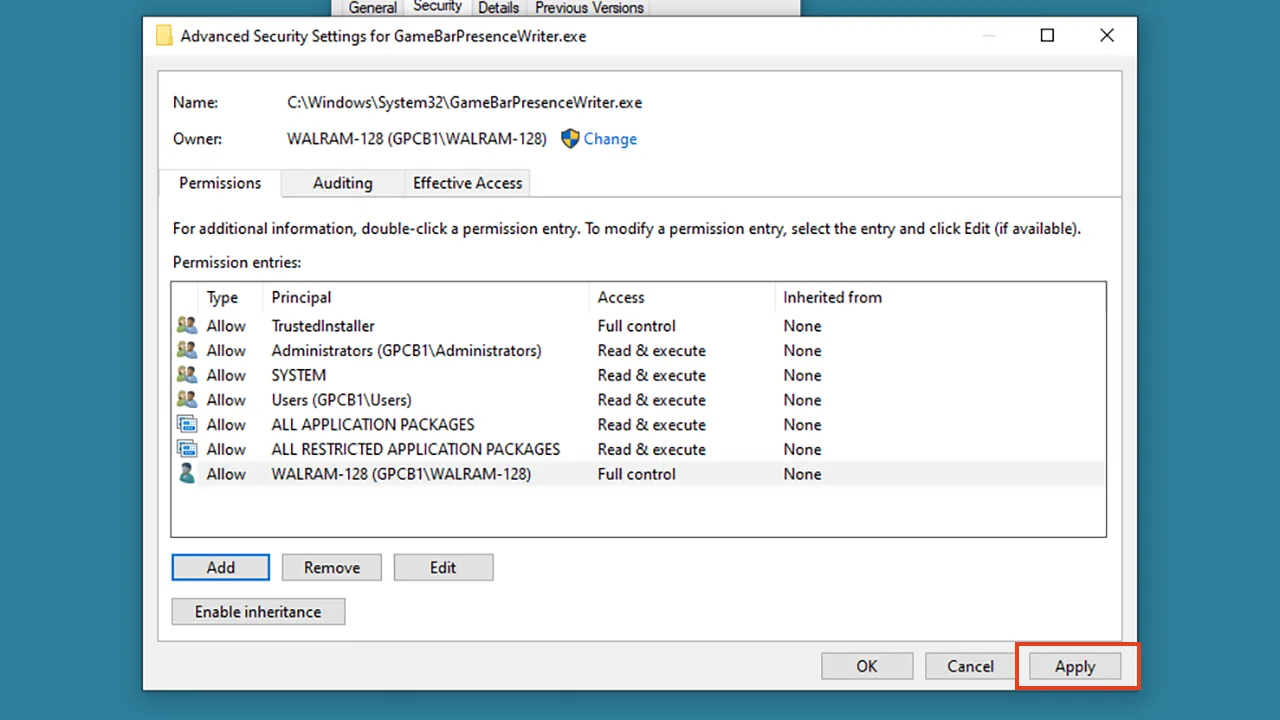This screenshot has height=720, width=1280.
Task: Select the Users (GPCB1\Users) entry
Action: 638,400
